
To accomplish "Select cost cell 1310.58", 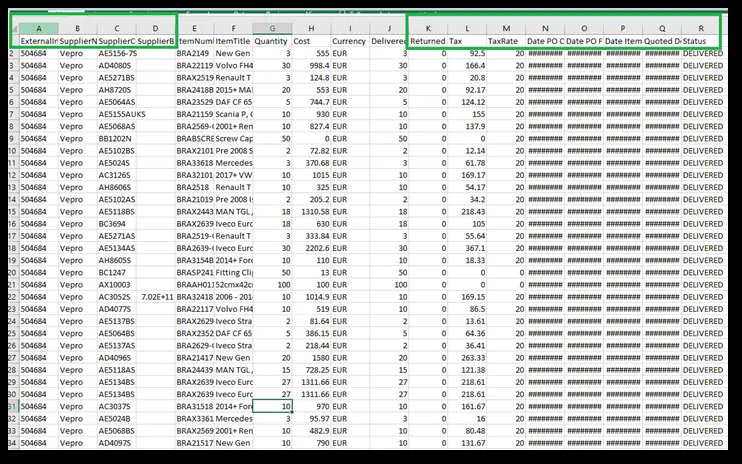I will click(311, 212).
